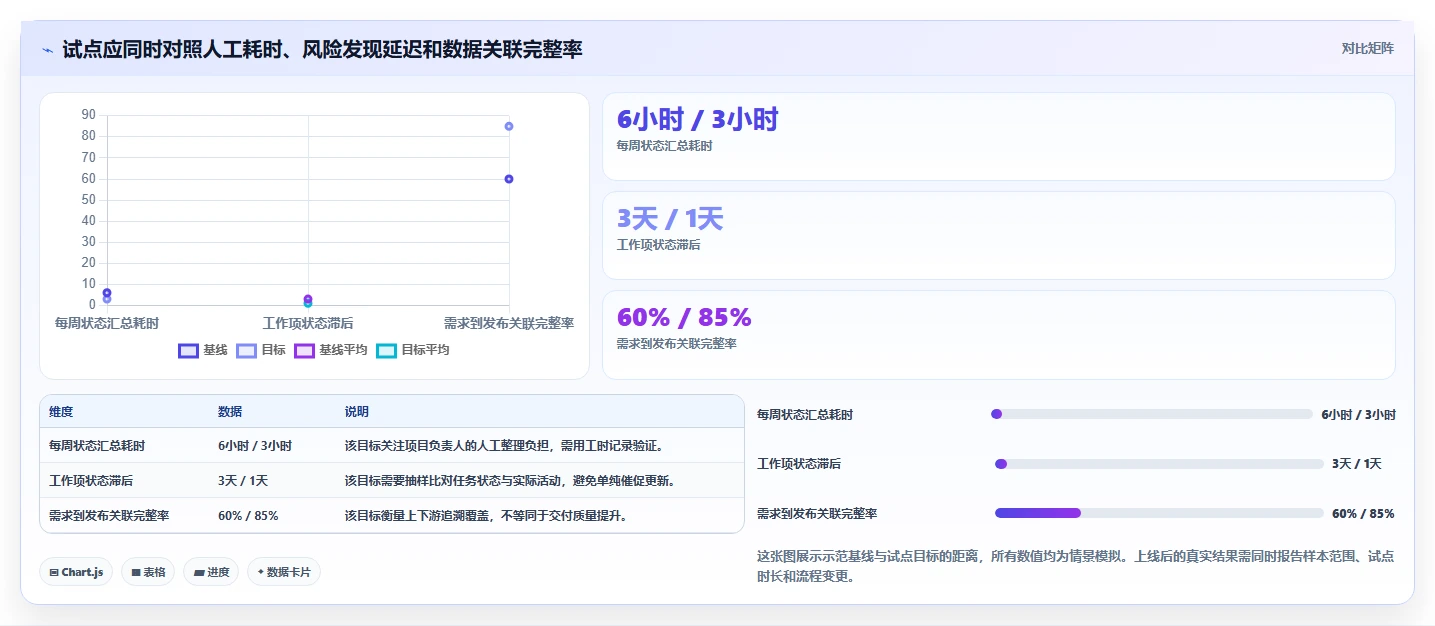The height and width of the screenshot is (626, 1435).
Task: Select the 数据卡片 tag chip
Action: click(x=284, y=572)
